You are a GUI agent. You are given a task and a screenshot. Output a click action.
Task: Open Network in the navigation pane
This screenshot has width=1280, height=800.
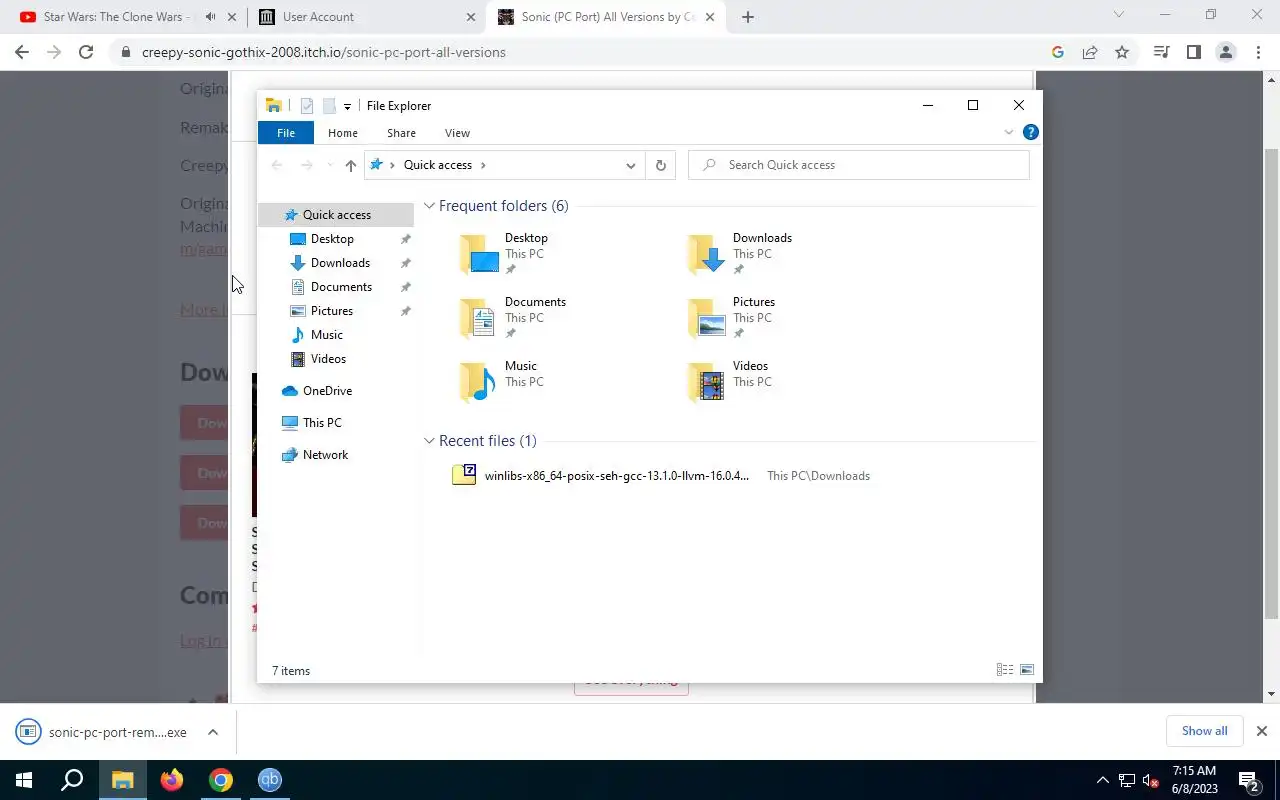(x=325, y=455)
